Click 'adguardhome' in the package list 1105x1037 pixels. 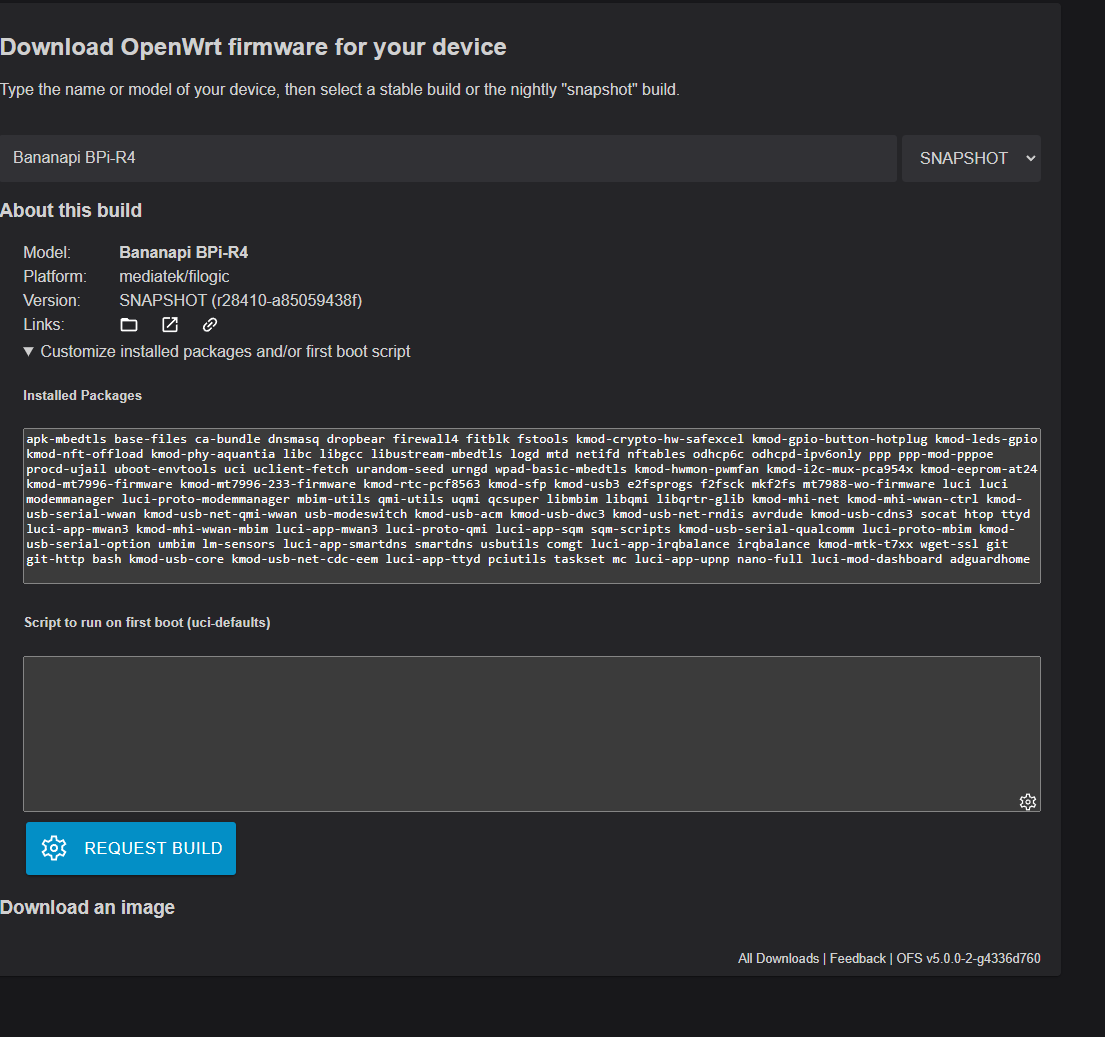989,559
